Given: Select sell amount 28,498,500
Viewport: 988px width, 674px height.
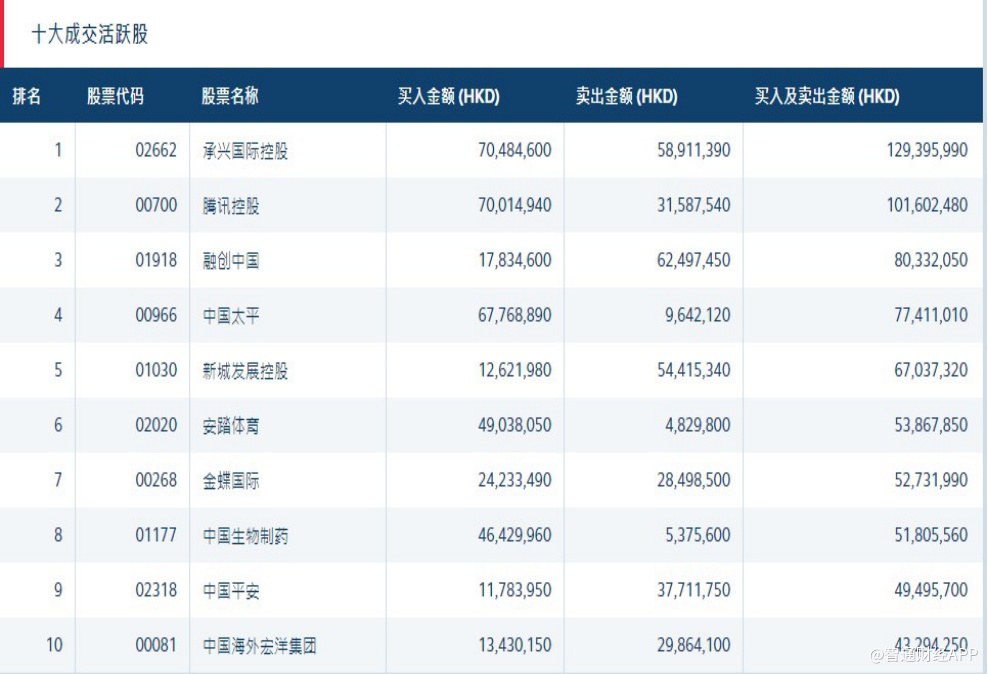Looking at the screenshot, I should (694, 480).
